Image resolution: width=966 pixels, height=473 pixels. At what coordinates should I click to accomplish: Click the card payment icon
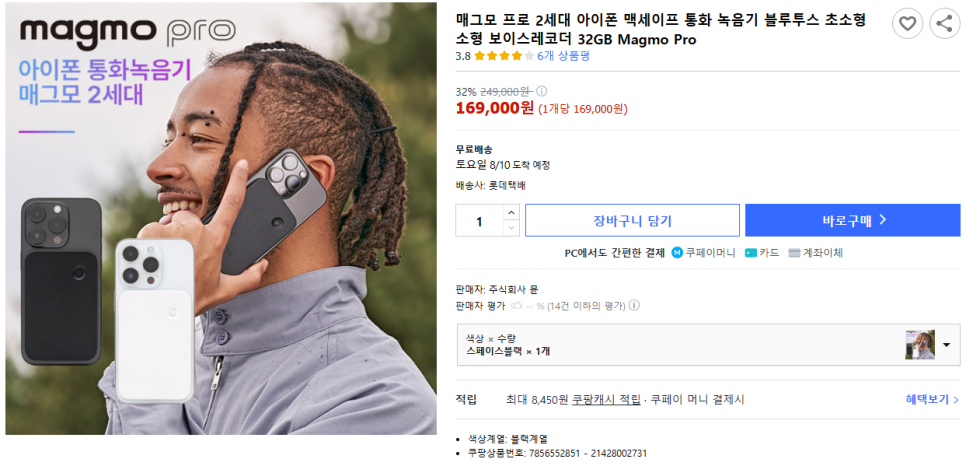click(750, 253)
